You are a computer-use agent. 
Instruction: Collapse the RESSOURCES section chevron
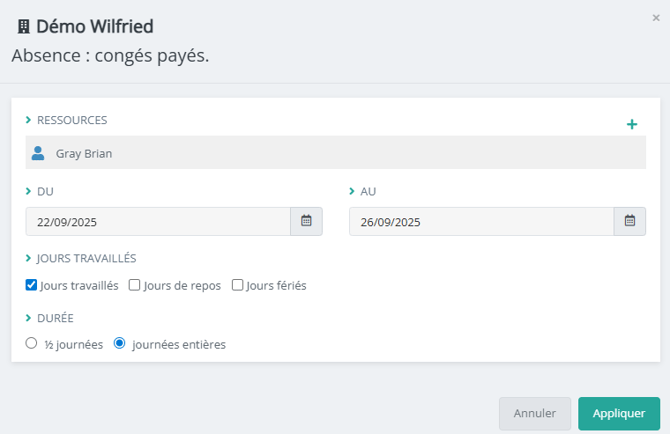point(29,120)
